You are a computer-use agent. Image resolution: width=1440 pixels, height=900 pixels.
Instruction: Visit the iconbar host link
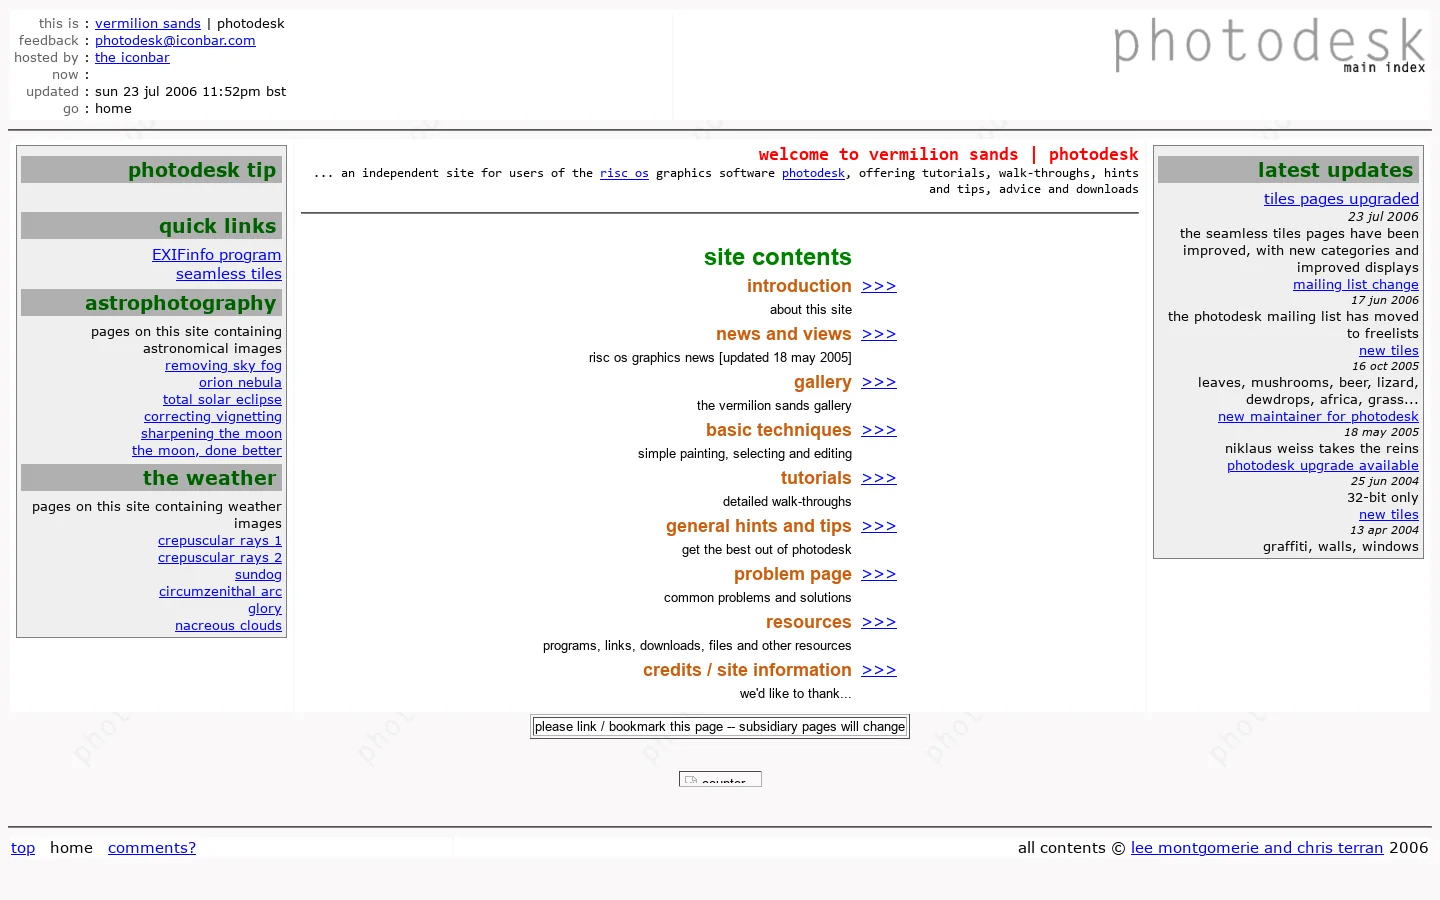click(132, 57)
